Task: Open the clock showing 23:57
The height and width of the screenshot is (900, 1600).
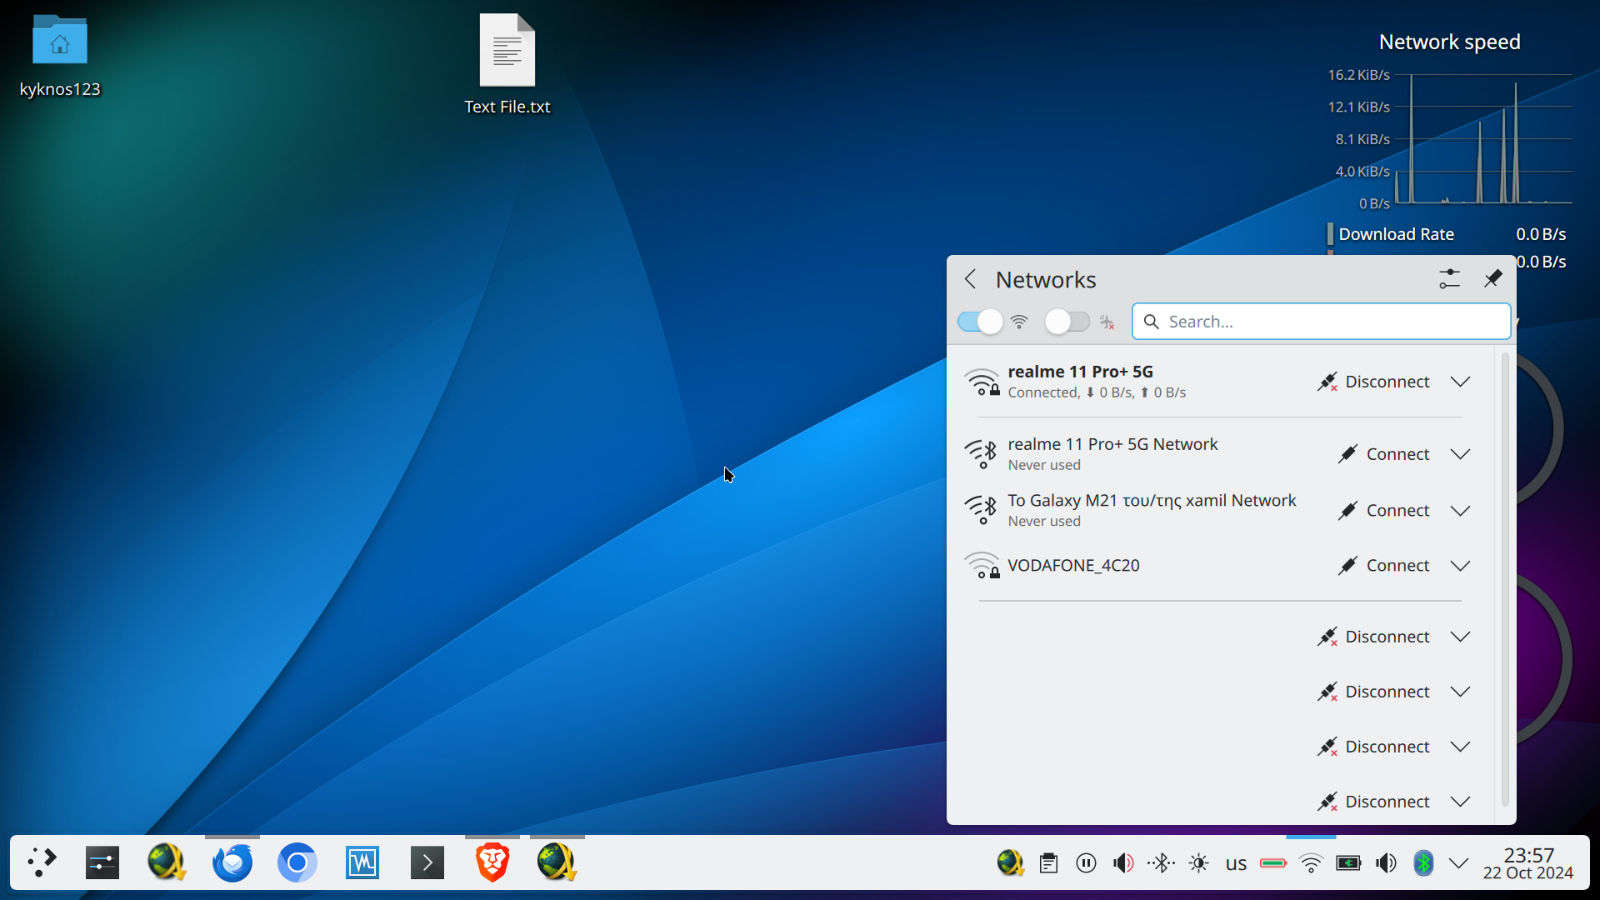Action: (x=1528, y=863)
